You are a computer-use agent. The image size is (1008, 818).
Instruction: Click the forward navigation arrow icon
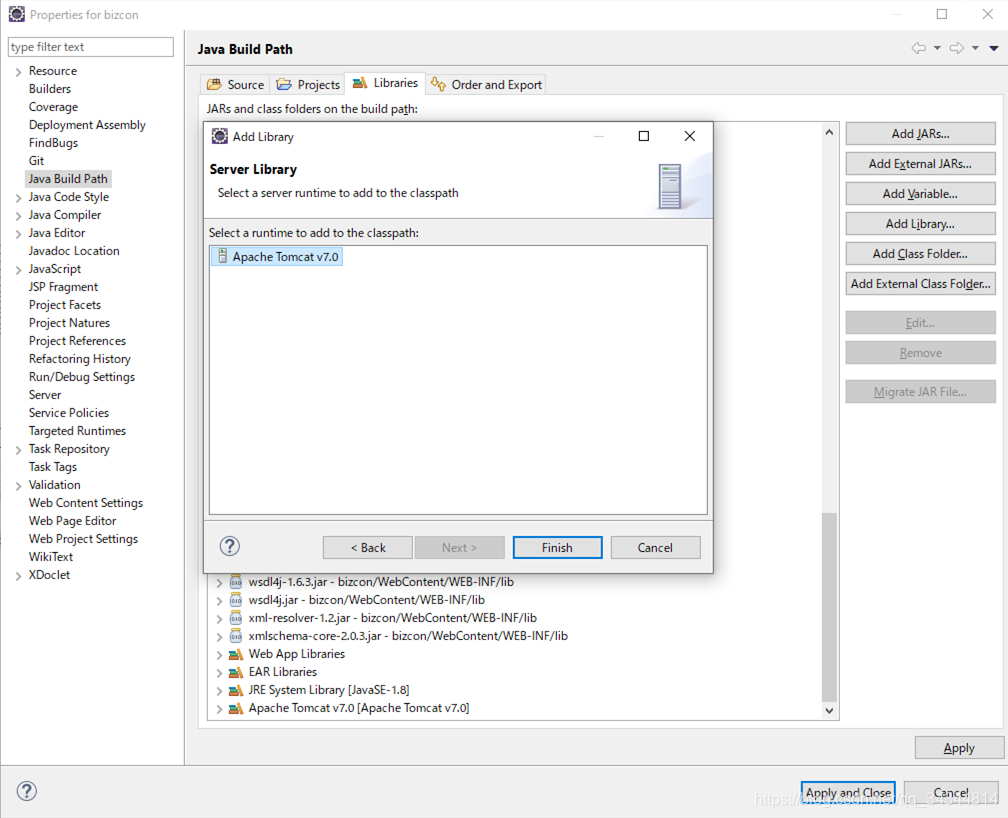(957, 48)
